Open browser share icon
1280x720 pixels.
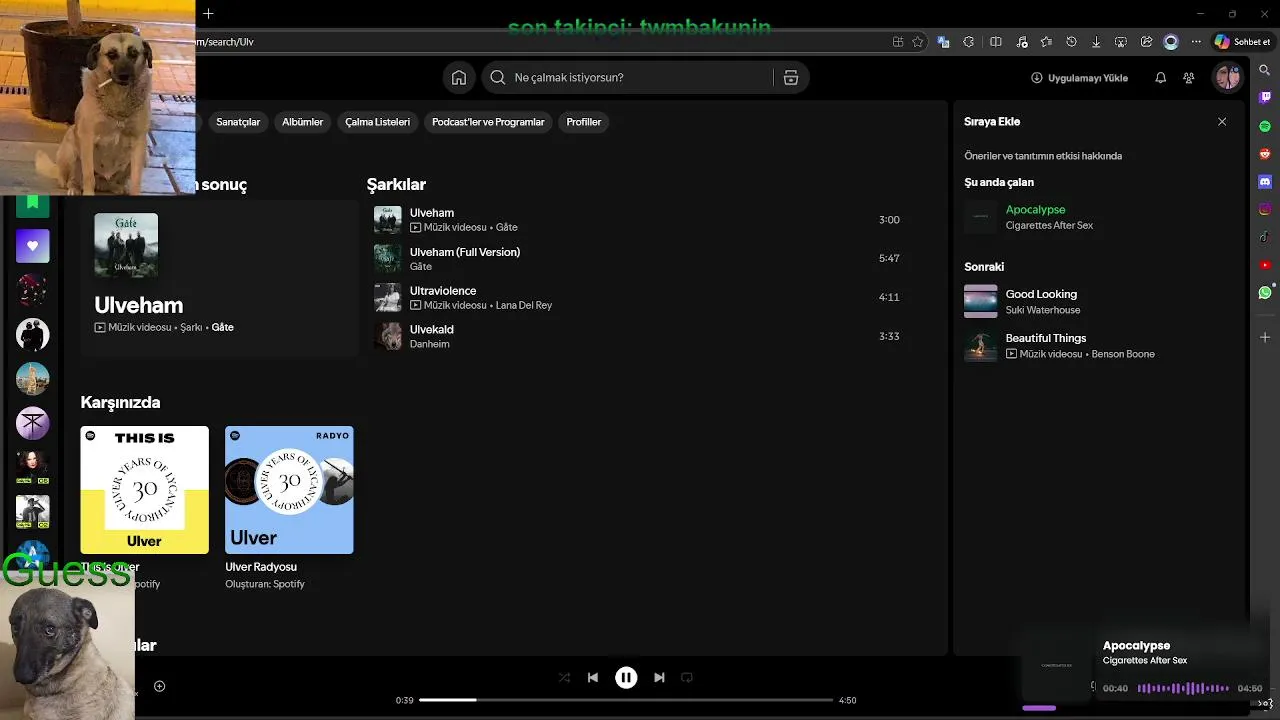tap(1146, 42)
